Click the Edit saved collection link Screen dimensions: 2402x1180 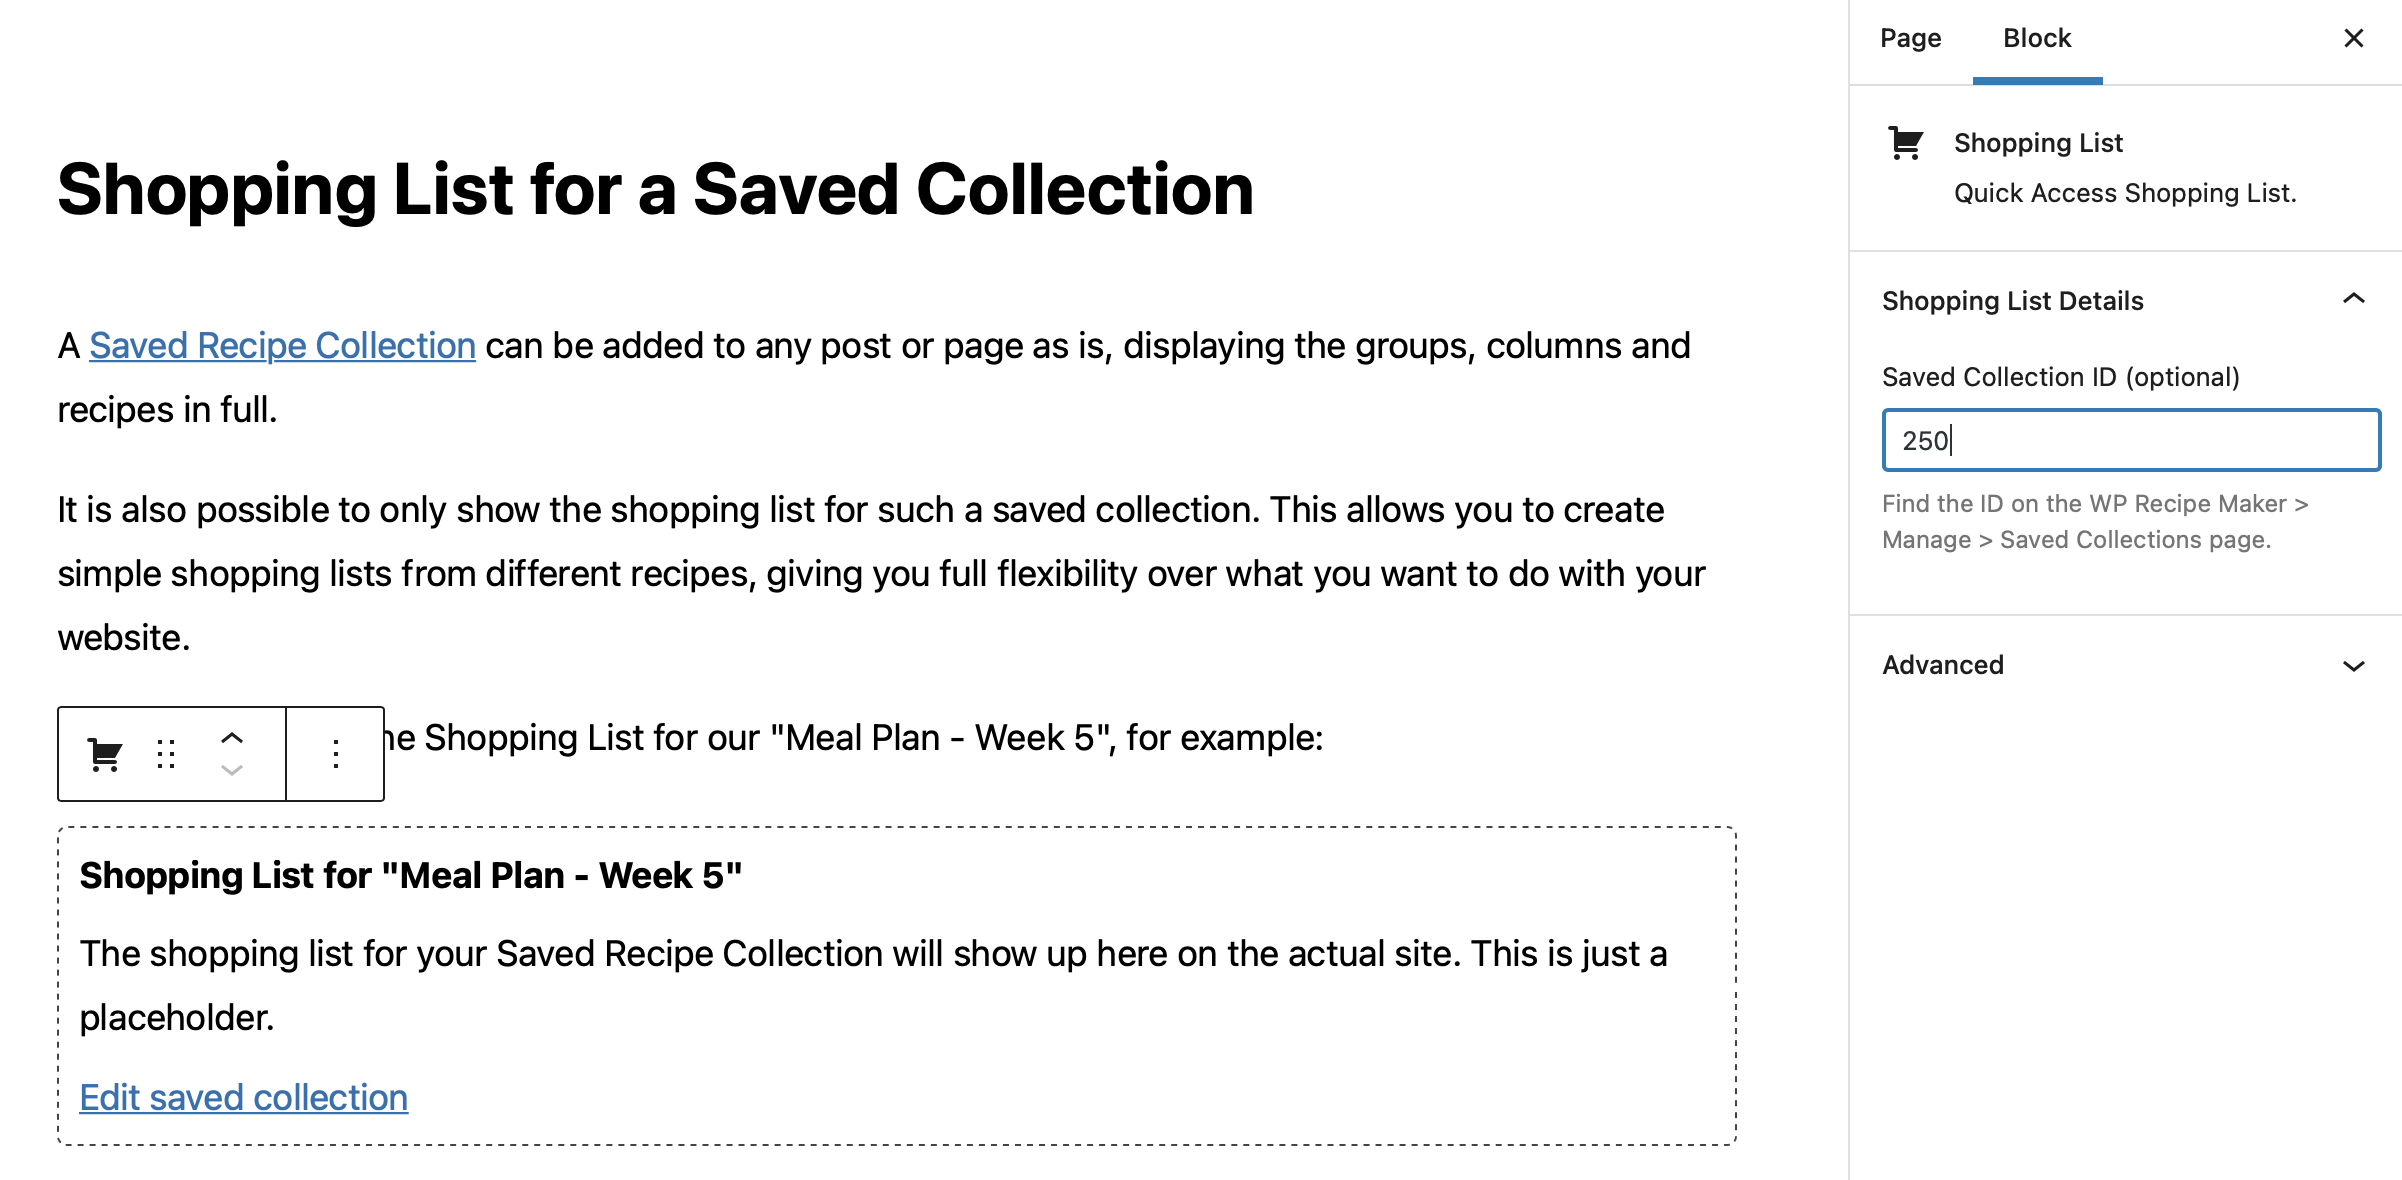pos(243,1097)
